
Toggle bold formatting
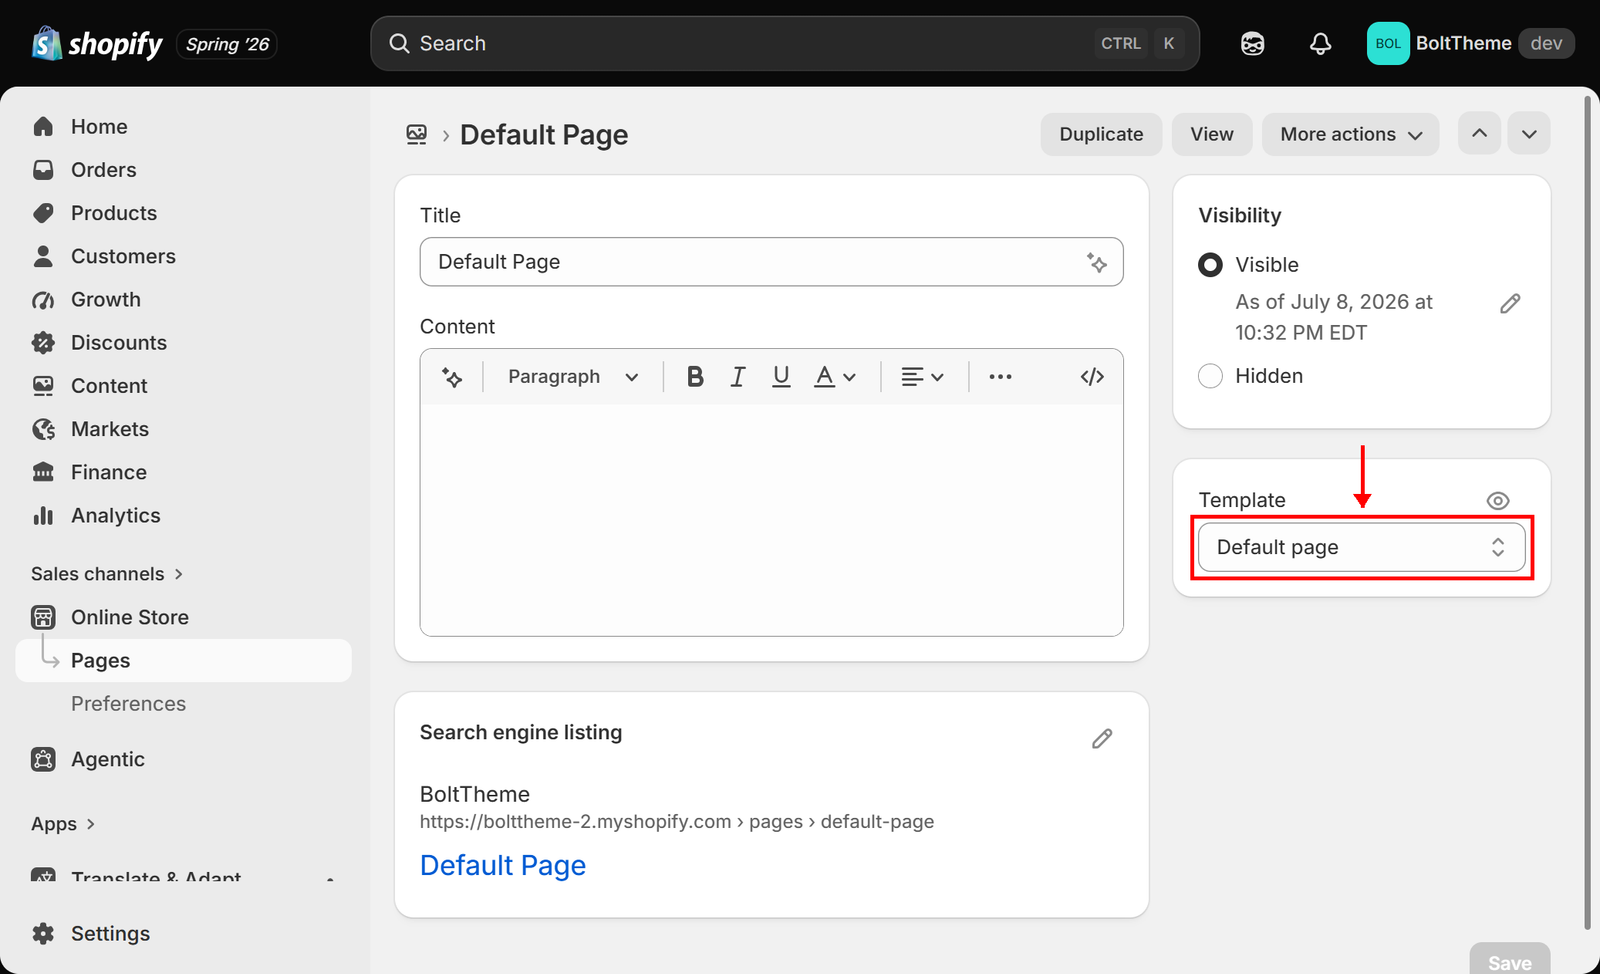695,377
